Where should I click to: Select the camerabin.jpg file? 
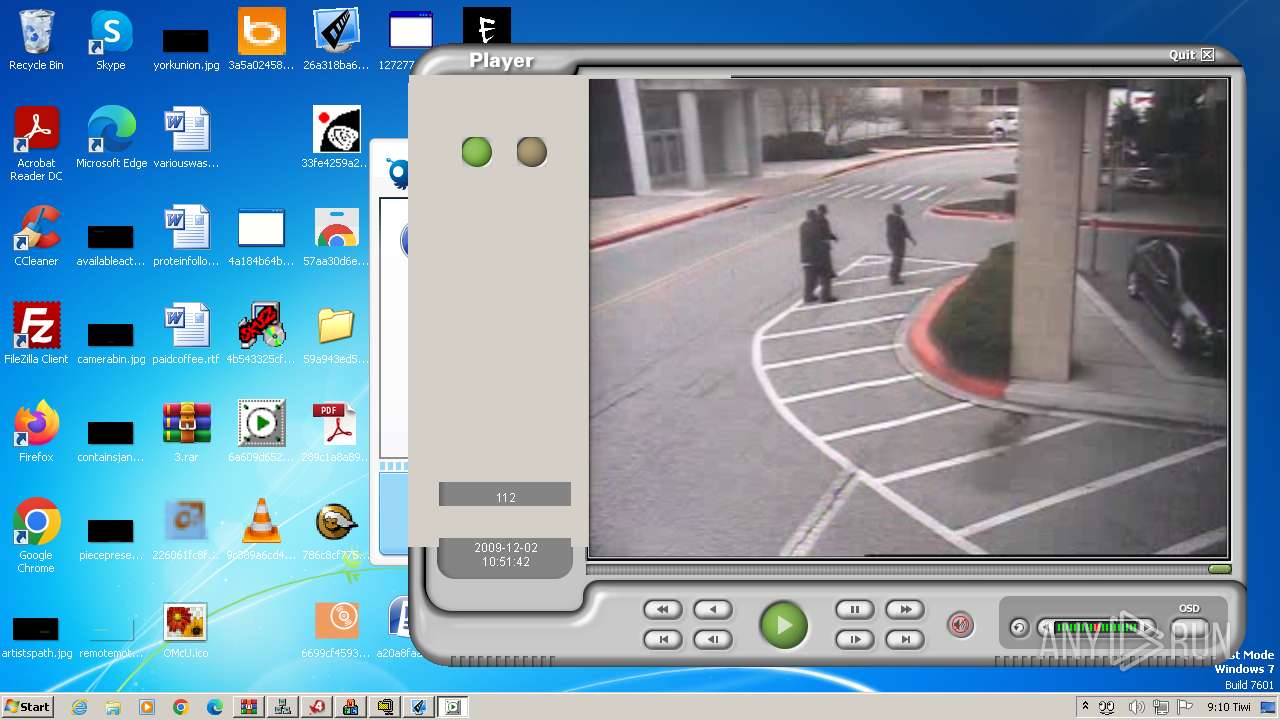point(111,342)
